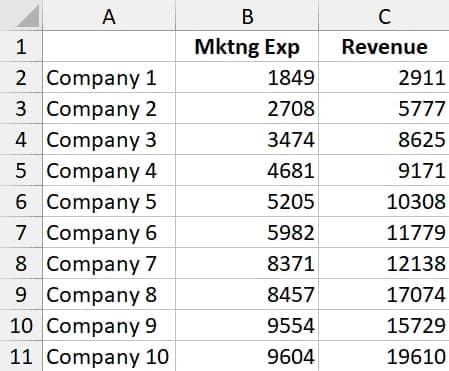Select column A header
The image size is (449, 371).
tap(109, 15)
